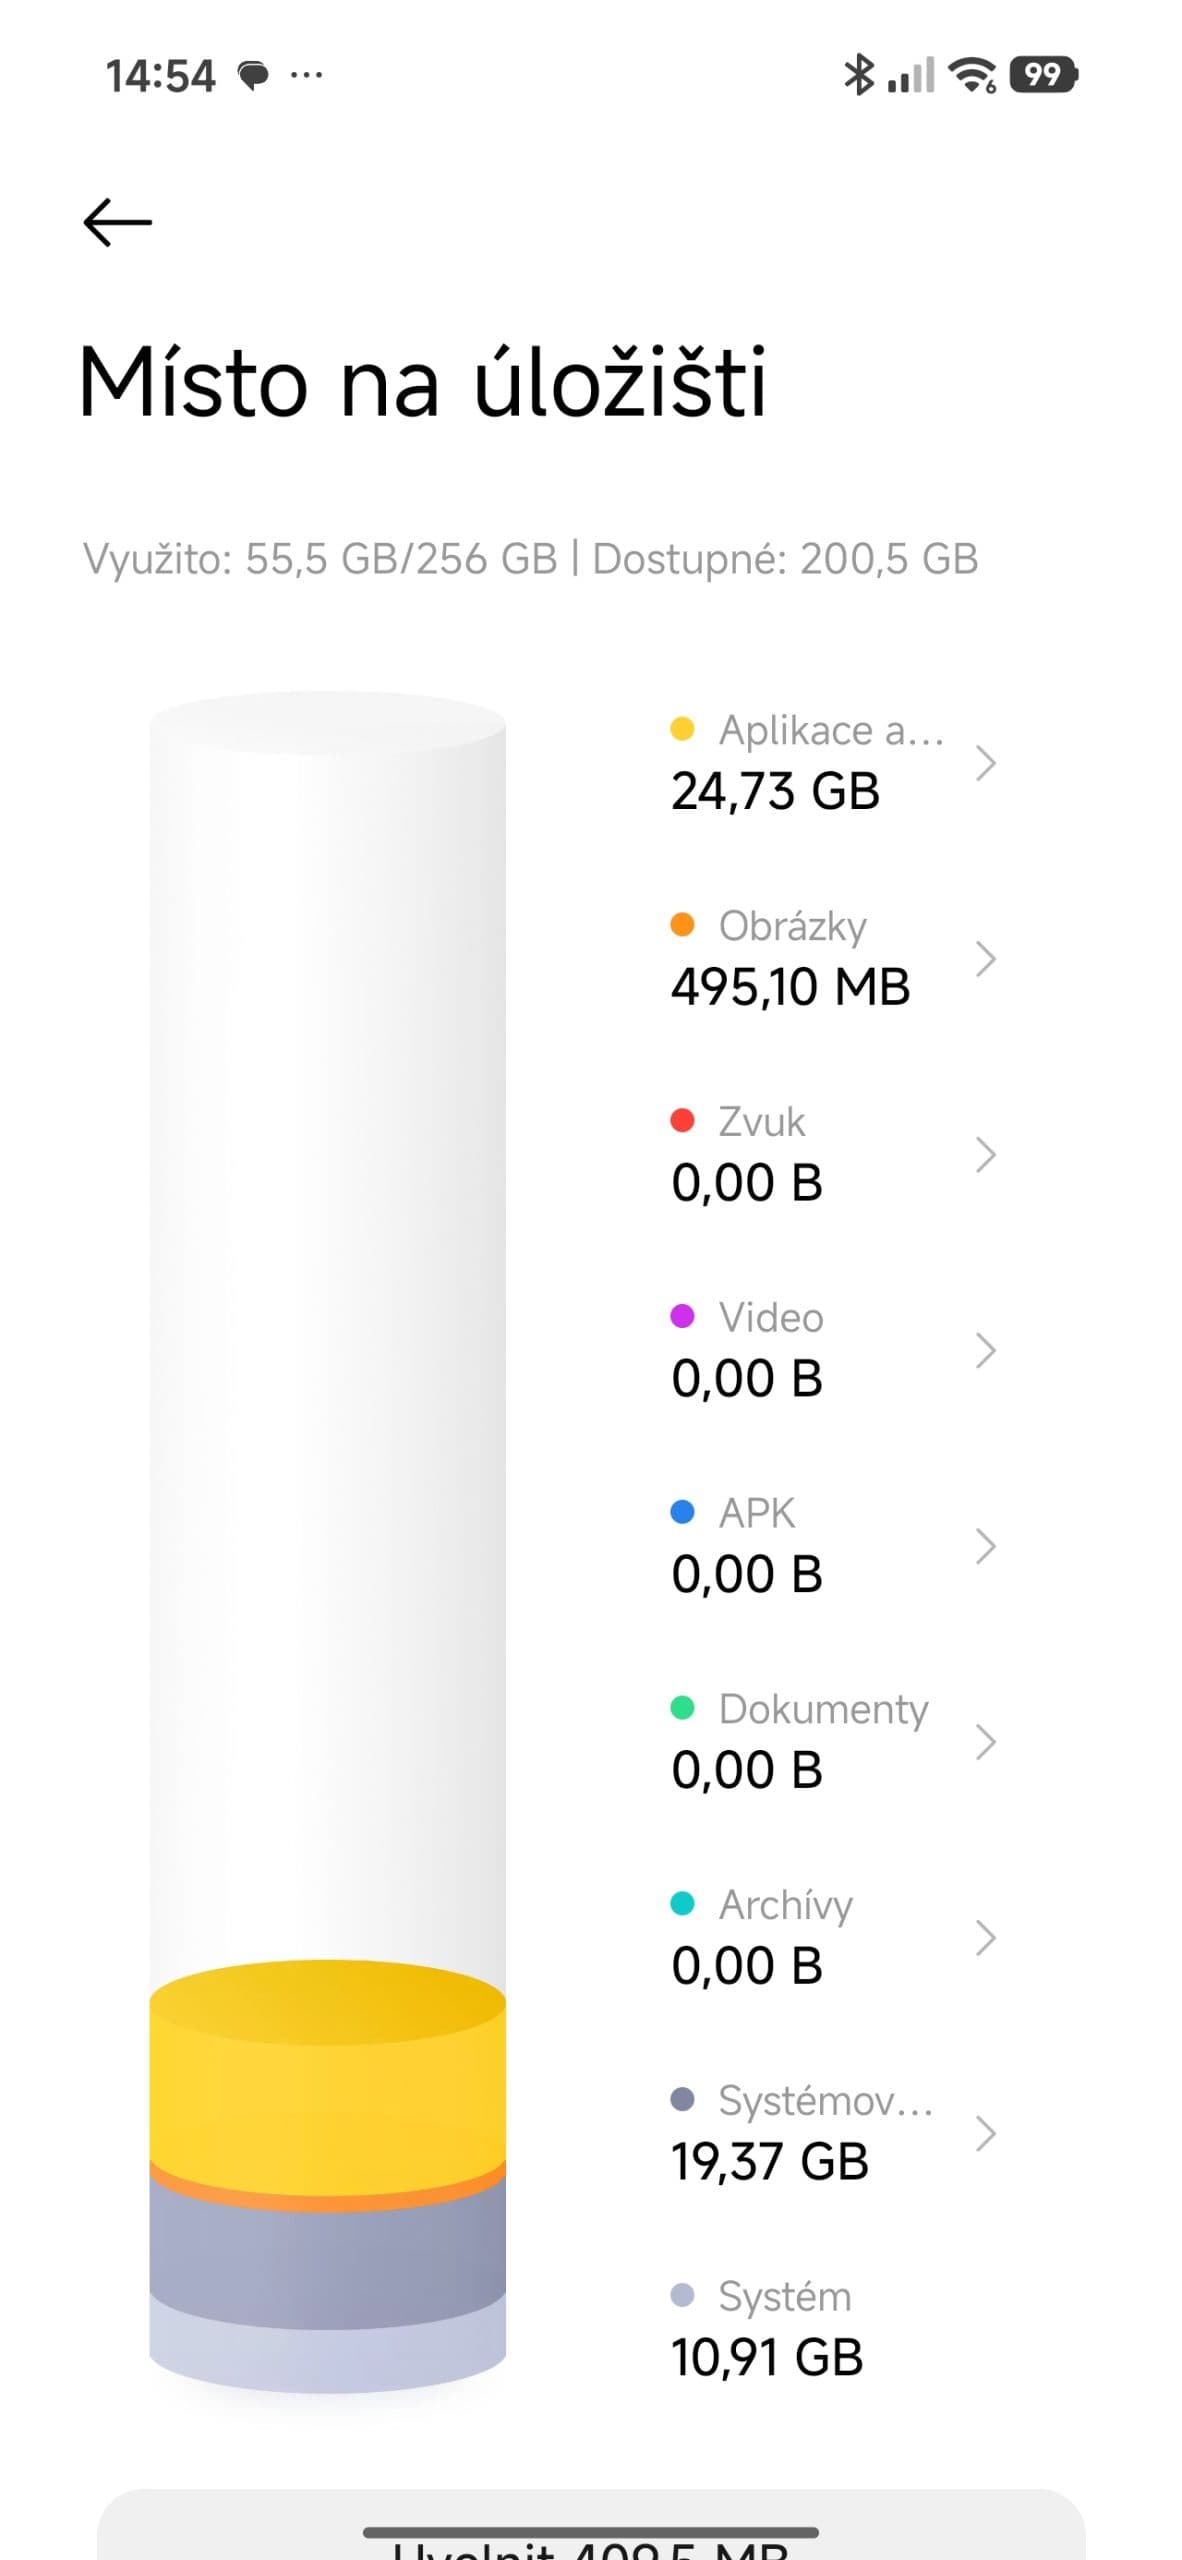This screenshot has height=2560, width=1182.
Task: Tap the back arrow icon
Action: (x=117, y=222)
